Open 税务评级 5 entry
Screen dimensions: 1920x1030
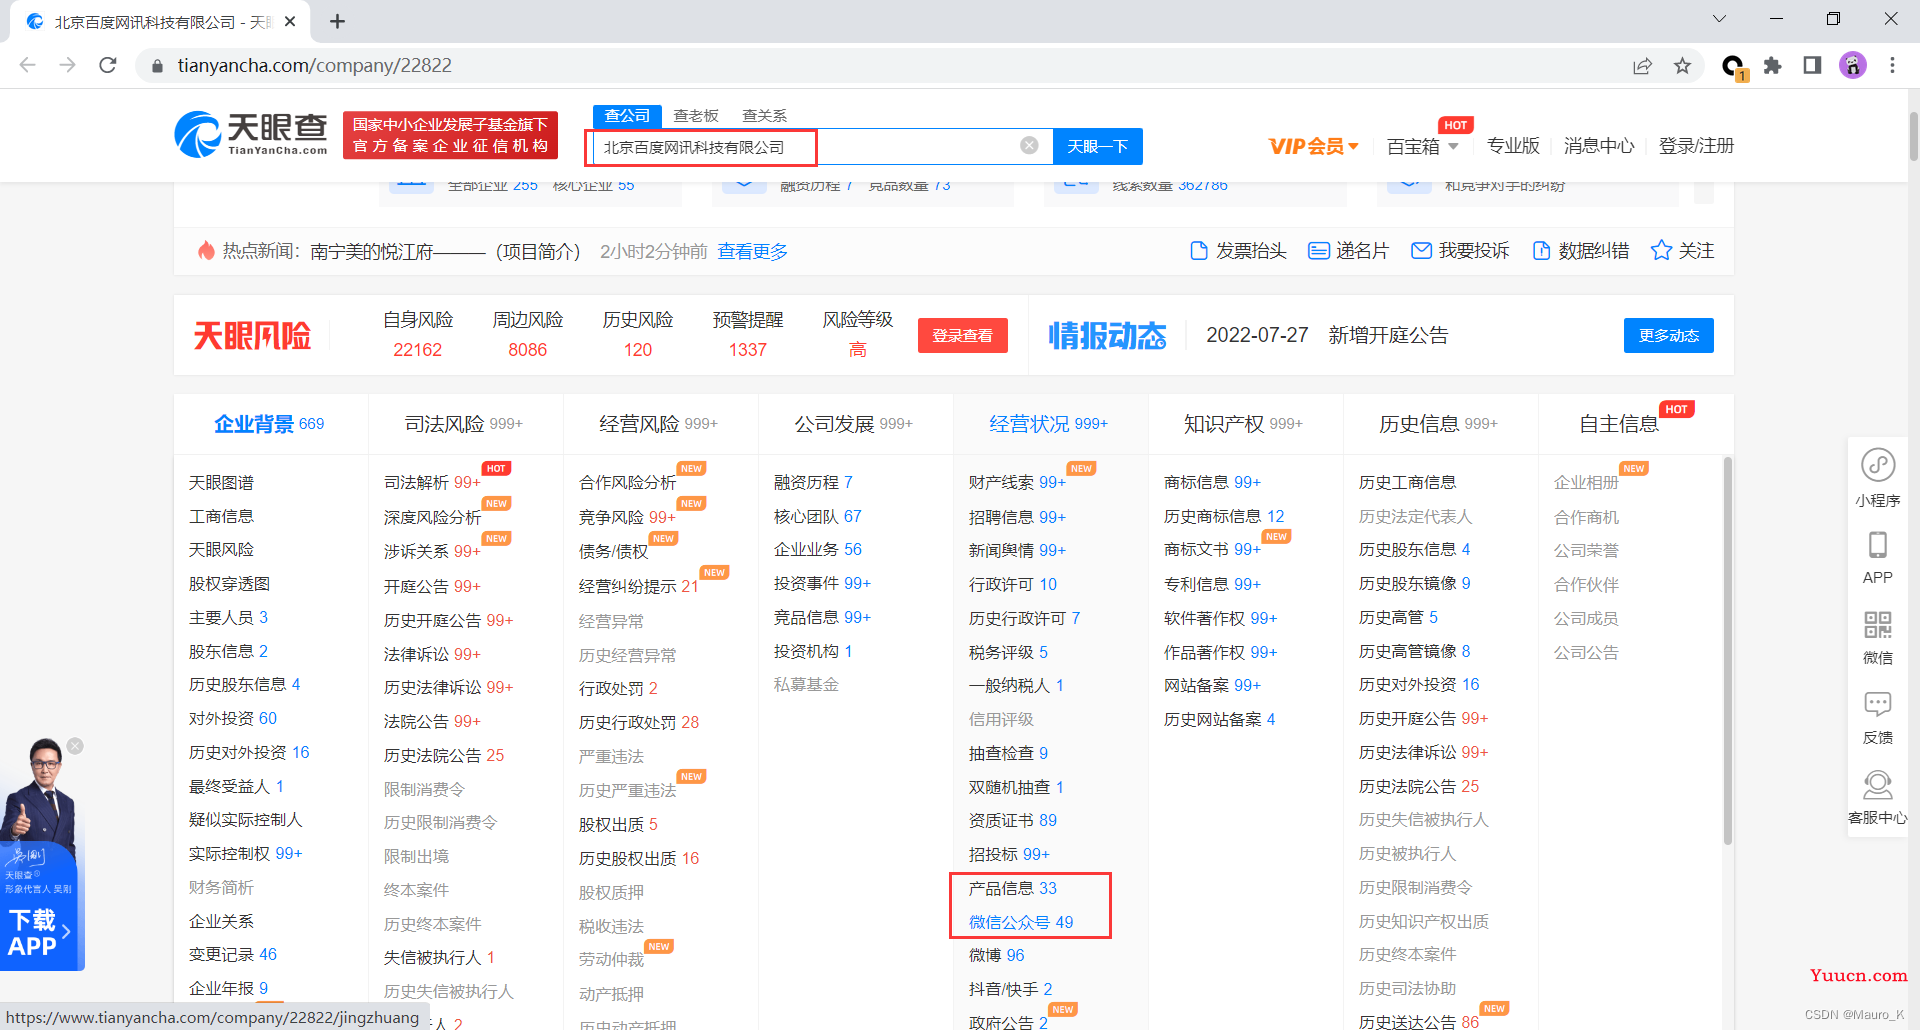tap(1008, 652)
